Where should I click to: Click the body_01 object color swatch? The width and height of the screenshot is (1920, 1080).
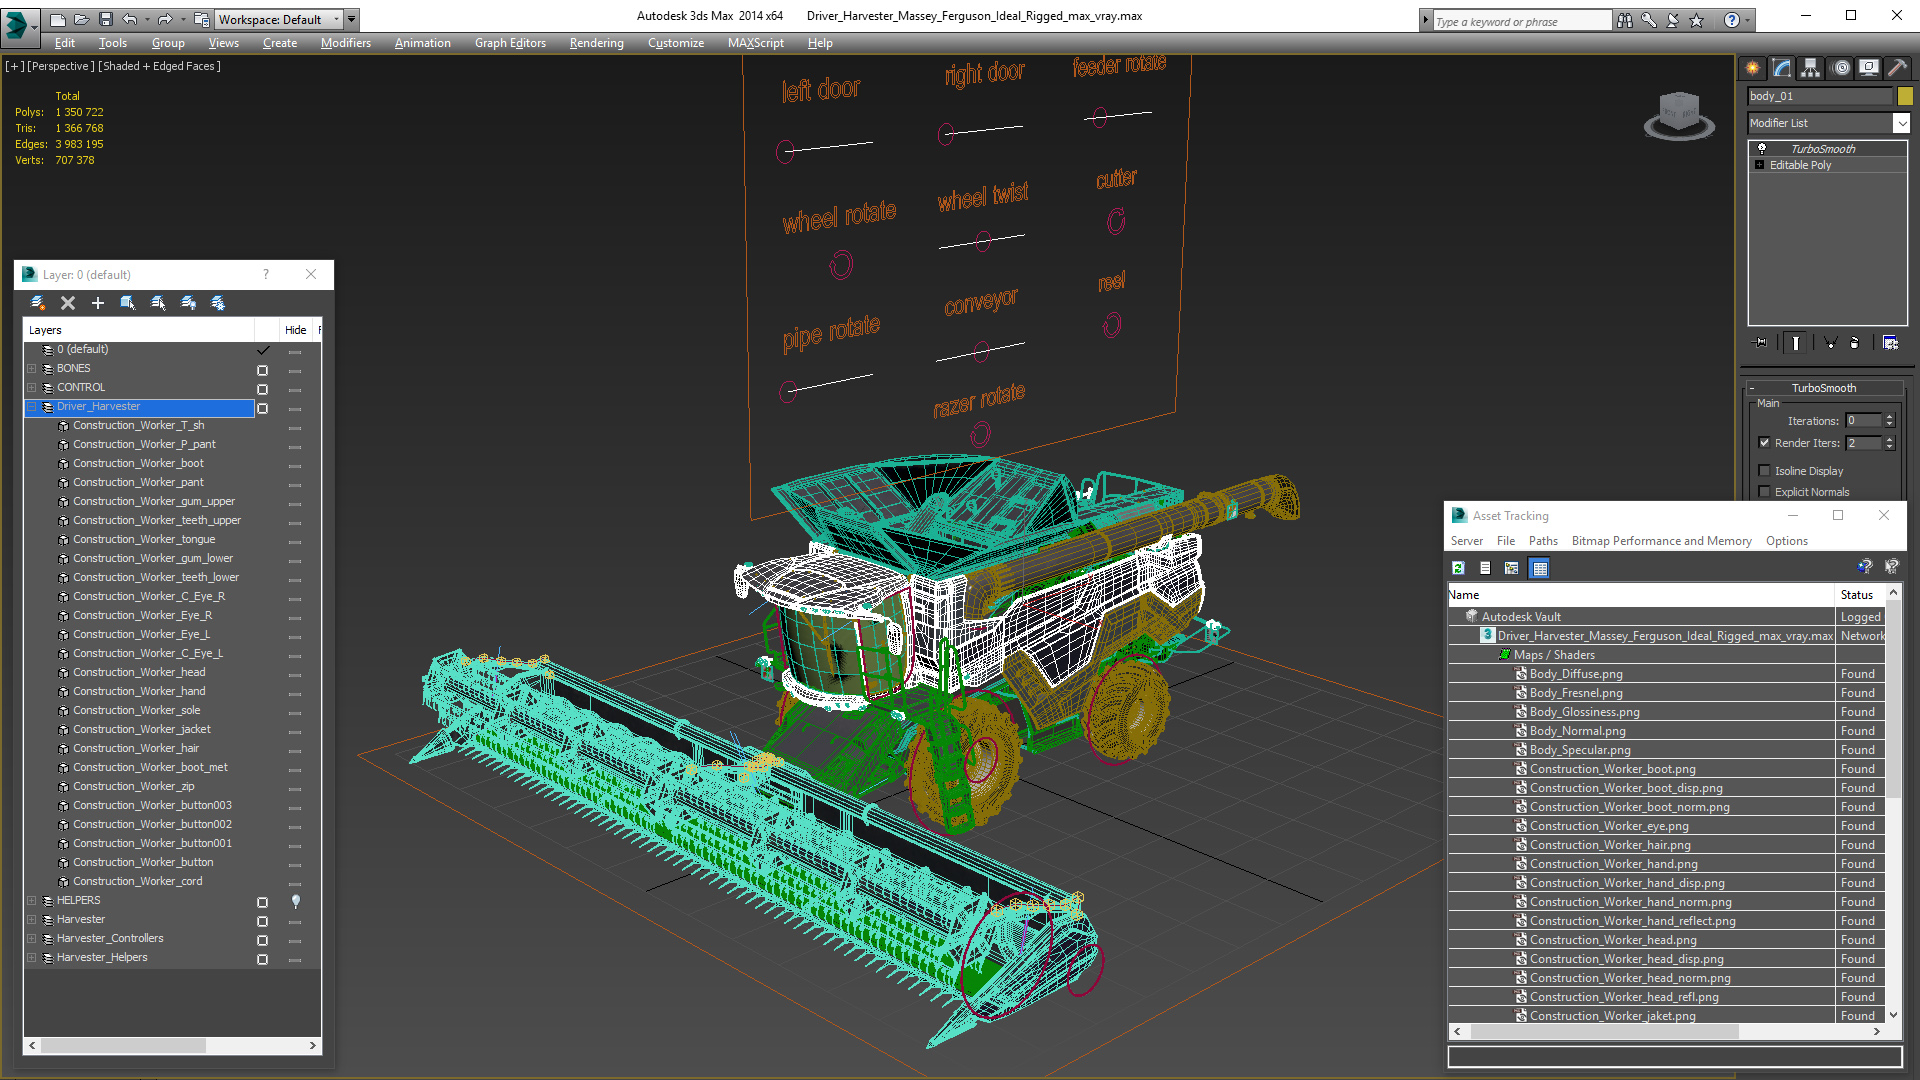(x=1905, y=96)
